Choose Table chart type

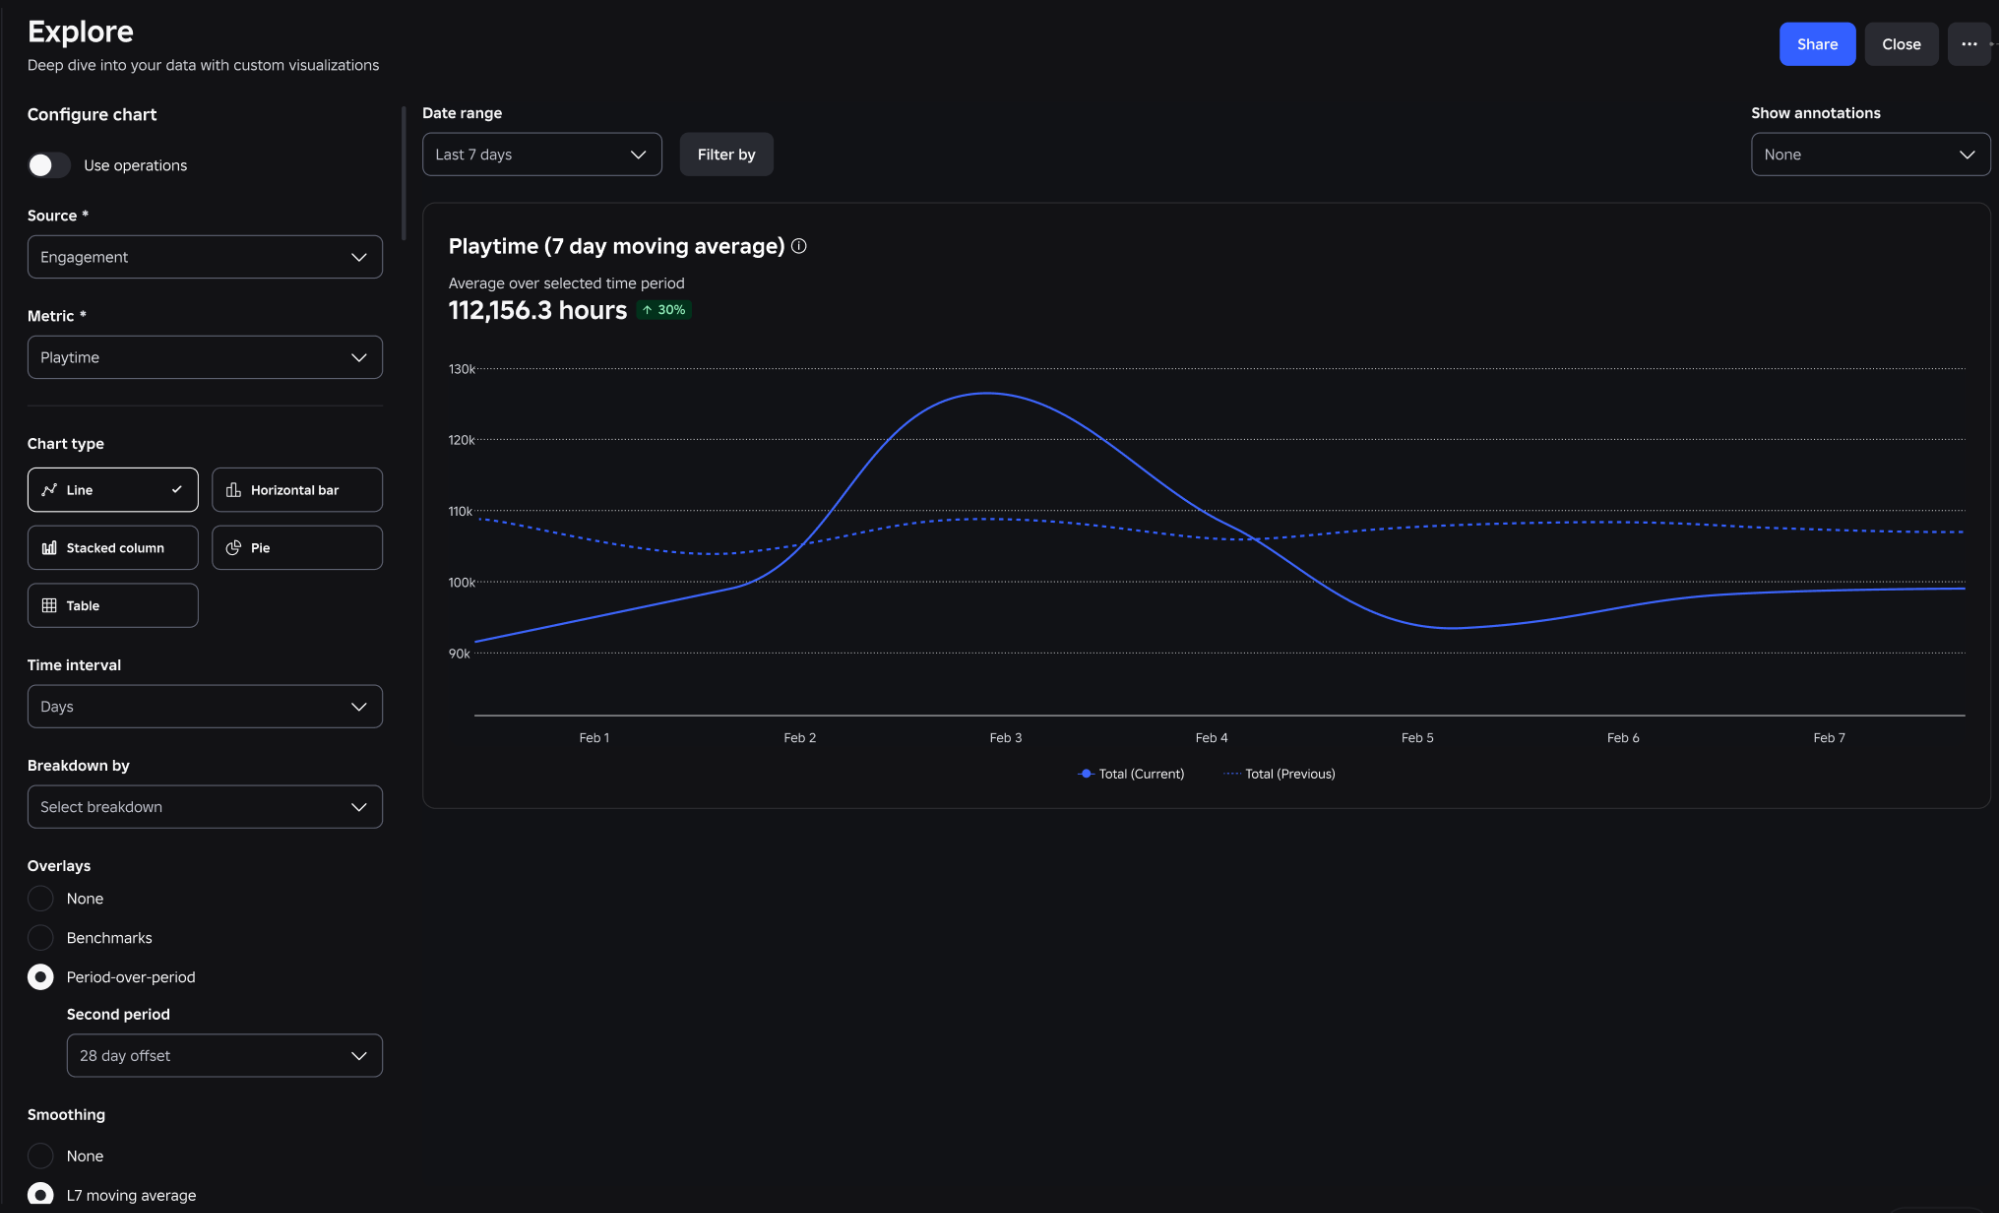point(113,606)
